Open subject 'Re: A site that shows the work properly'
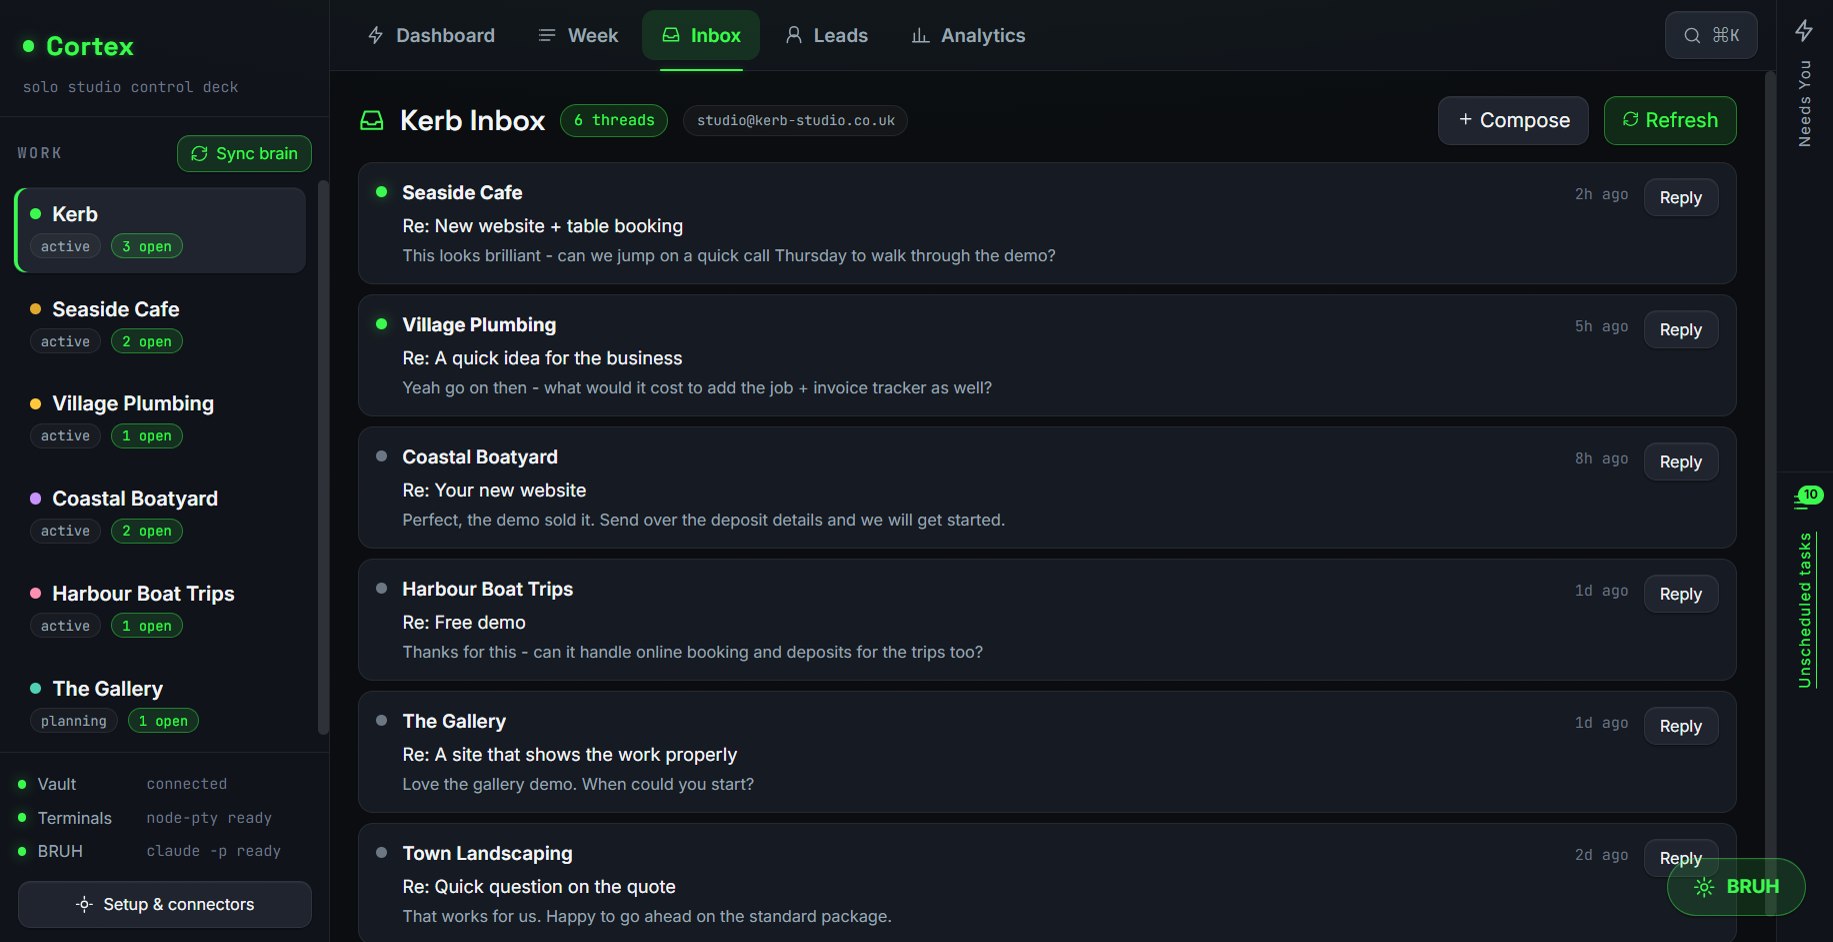The width and height of the screenshot is (1833, 942). [570, 754]
